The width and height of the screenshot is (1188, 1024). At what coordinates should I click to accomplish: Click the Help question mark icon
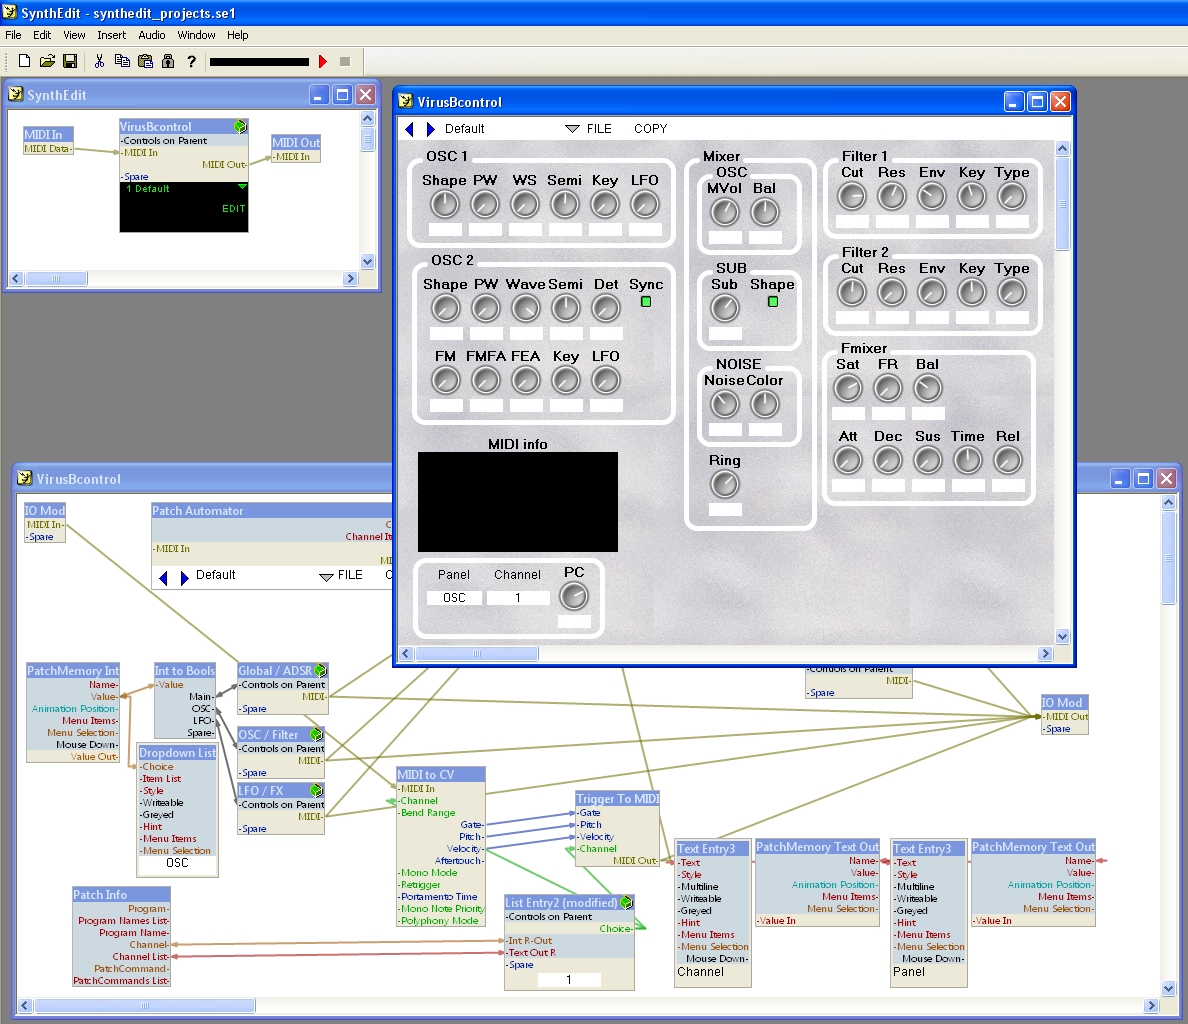(x=192, y=61)
